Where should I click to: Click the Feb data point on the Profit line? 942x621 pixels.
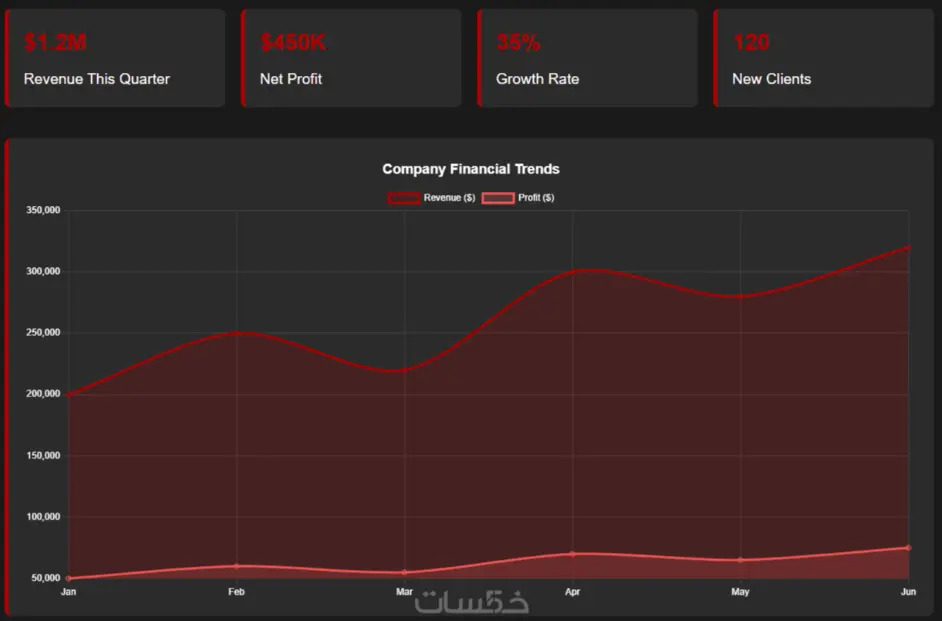(x=236, y=565)
